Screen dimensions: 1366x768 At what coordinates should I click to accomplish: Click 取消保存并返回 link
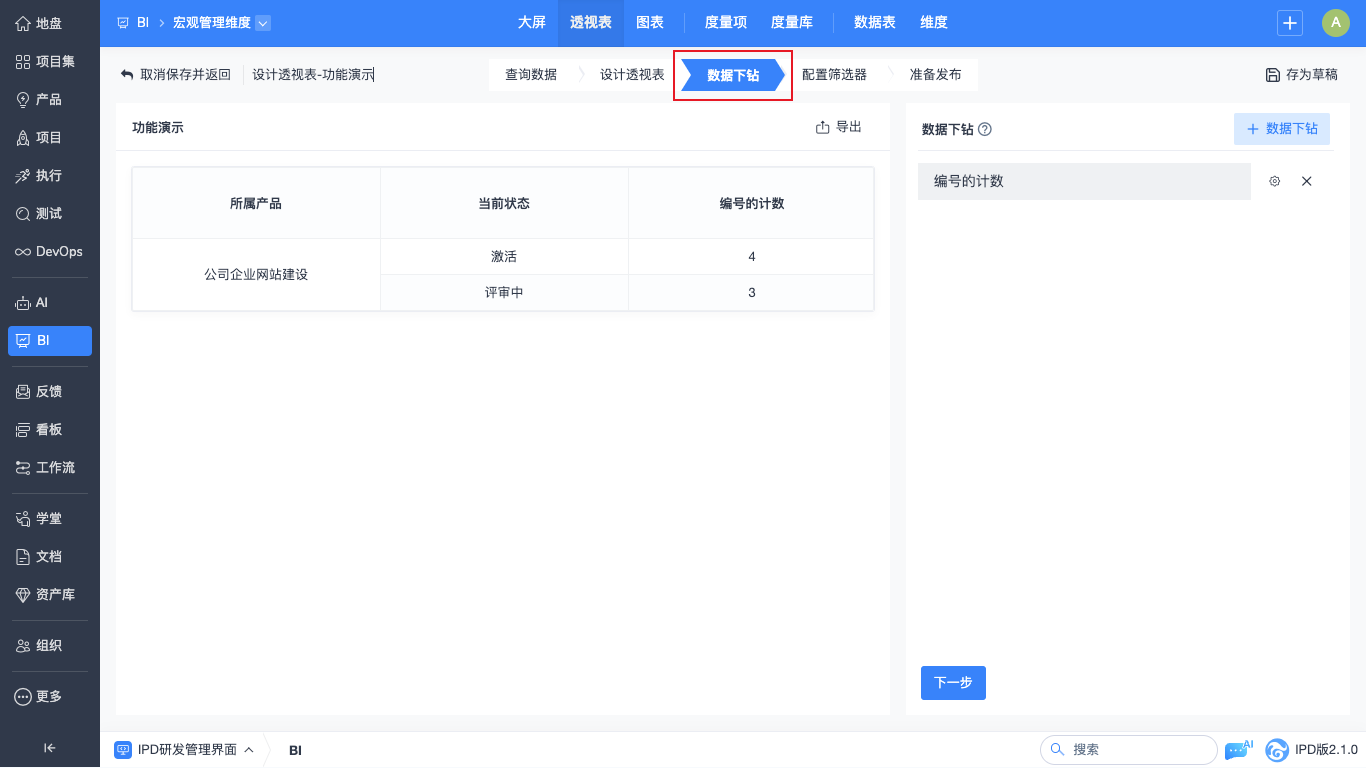pyautogui.click(x=176, y=75)
